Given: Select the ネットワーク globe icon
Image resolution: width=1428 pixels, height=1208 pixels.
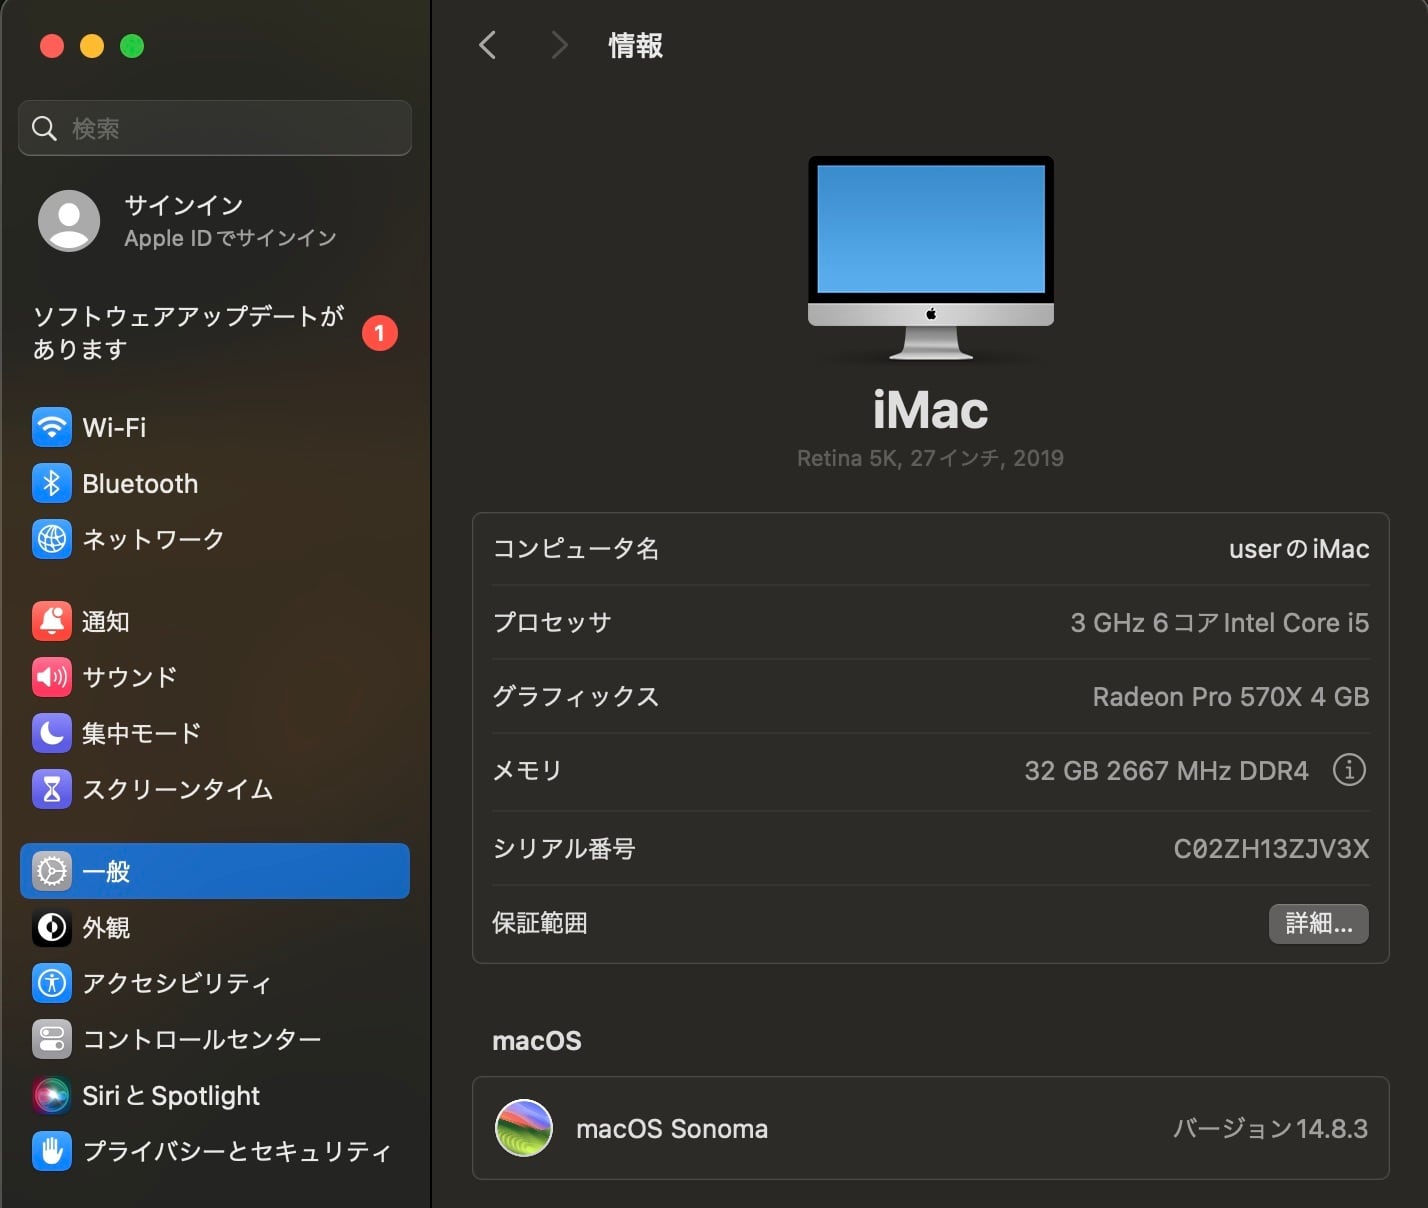Looking at the screenshot, I should click(52, 539).
